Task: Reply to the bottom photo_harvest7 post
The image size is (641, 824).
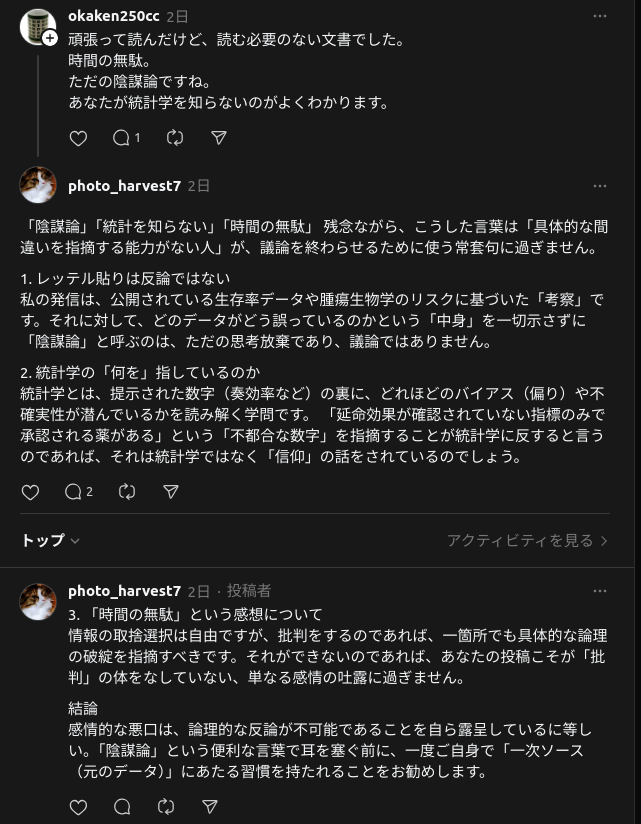Action: (122, 806)
